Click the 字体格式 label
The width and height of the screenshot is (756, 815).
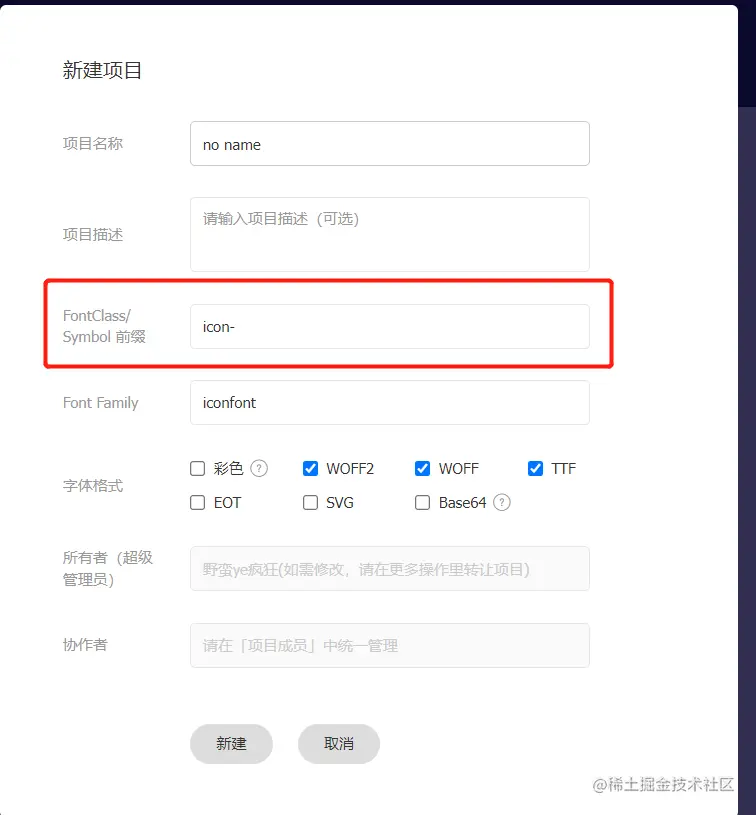[x=93, y=485]
